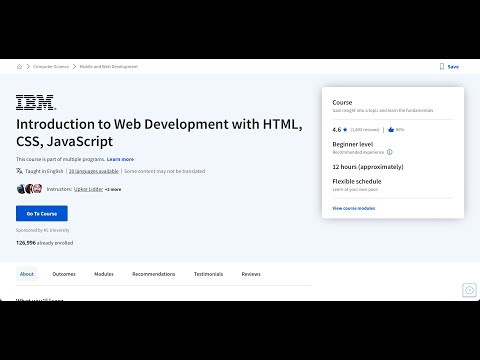Click the 'Flexible schedule' text

coord(357,181)
